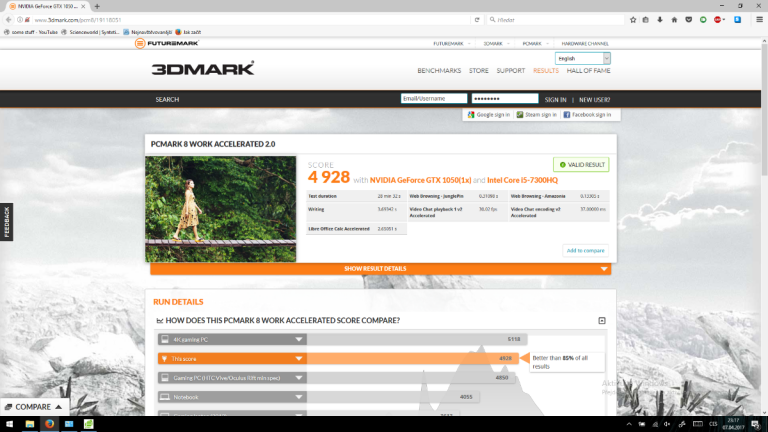Click the Add to compare button

(585, 250)
